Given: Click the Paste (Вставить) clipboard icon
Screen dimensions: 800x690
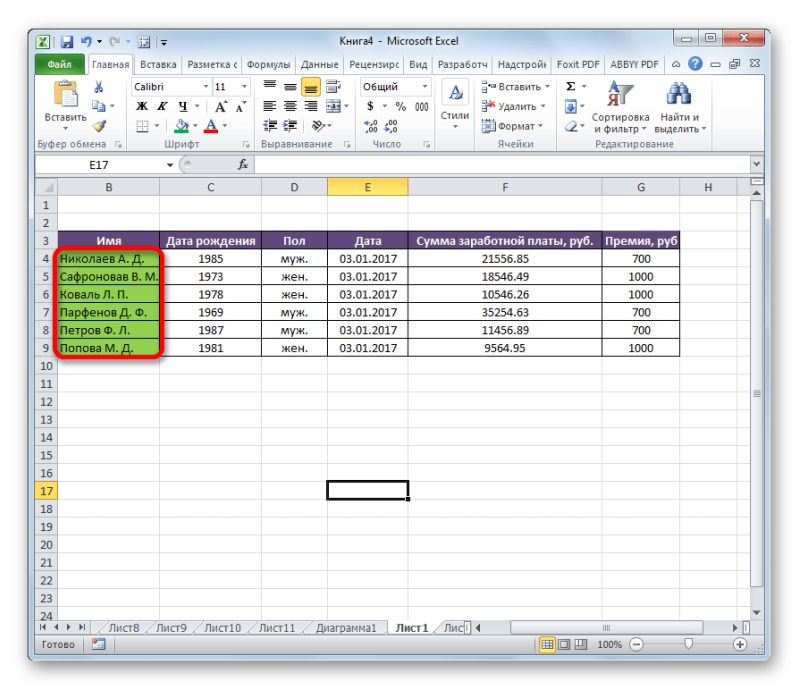Looking at the screenshot, I should (66, 95).
